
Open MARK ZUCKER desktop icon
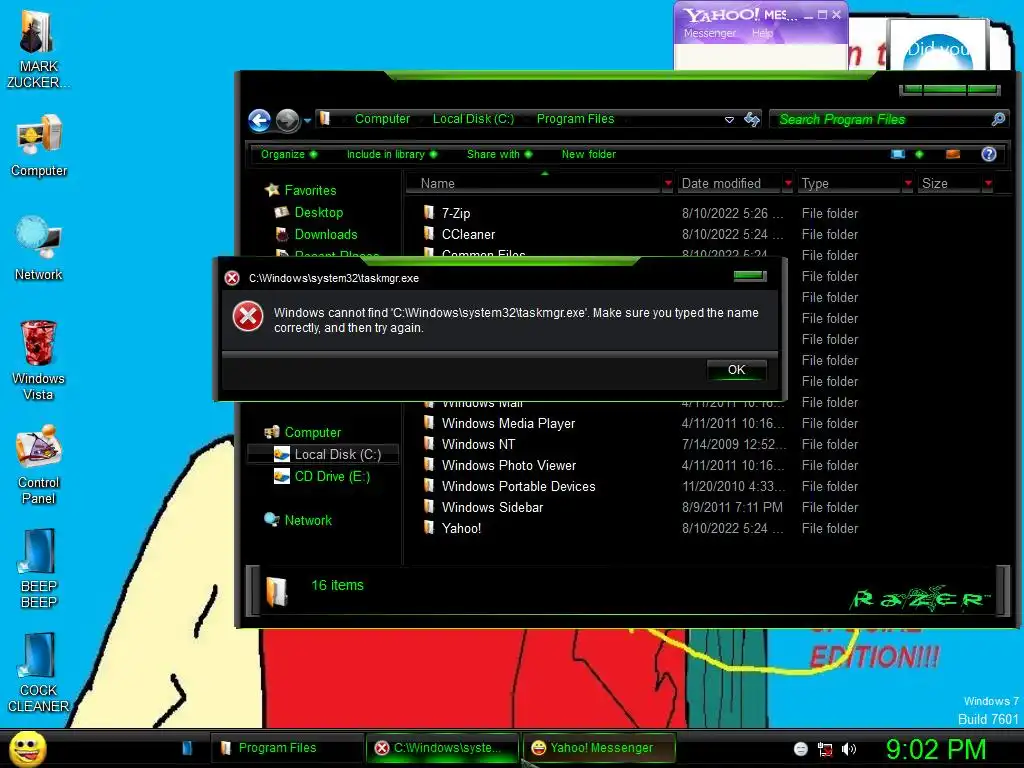click(37, 49)
